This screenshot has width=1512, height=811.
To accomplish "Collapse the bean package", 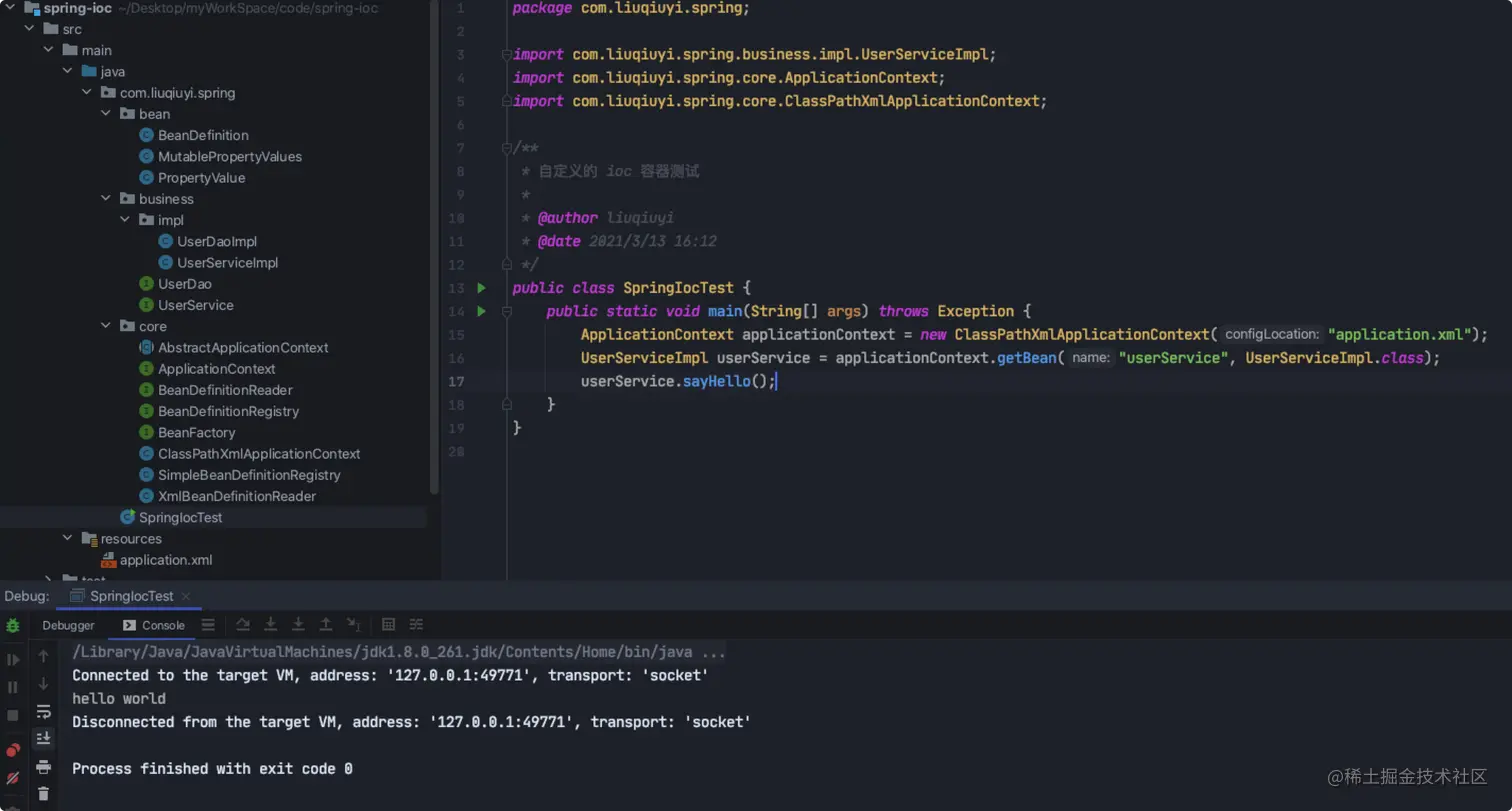I will point(105,114).
